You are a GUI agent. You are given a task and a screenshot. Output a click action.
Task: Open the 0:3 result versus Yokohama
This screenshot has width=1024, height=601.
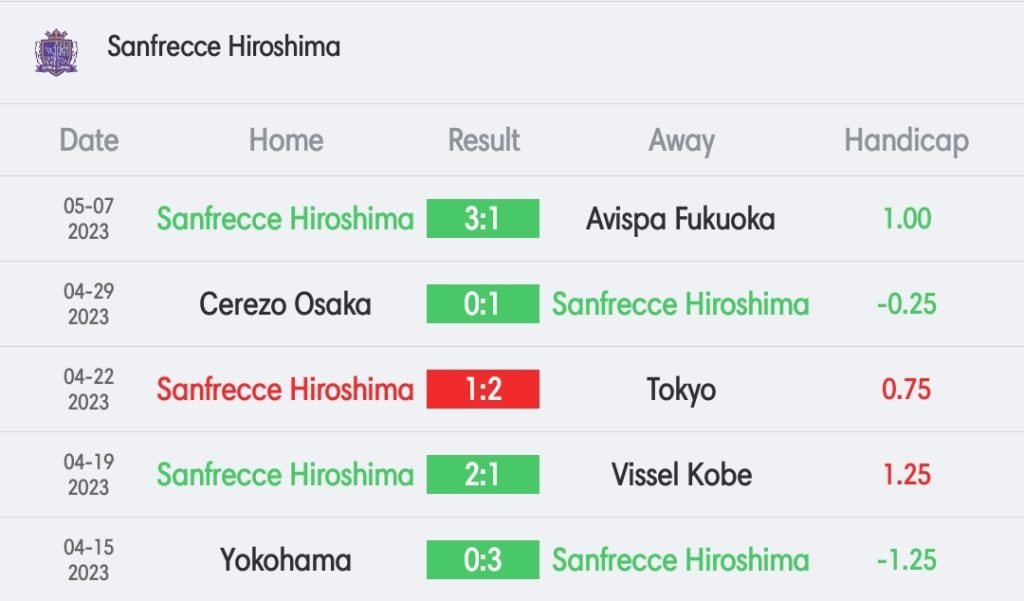click(483, 560)
